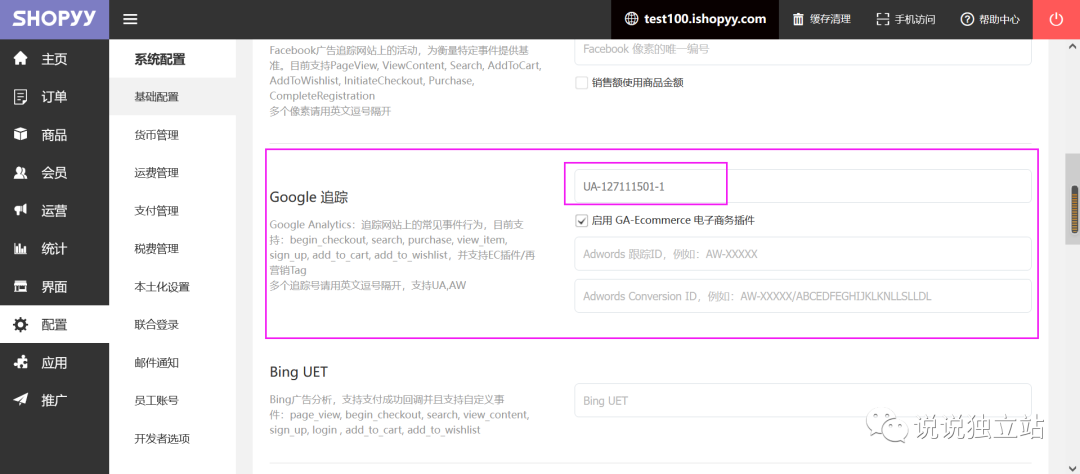1080x474 pixels.
Task: Click 缓存清理 in the top bar
Action: point(830,19)
